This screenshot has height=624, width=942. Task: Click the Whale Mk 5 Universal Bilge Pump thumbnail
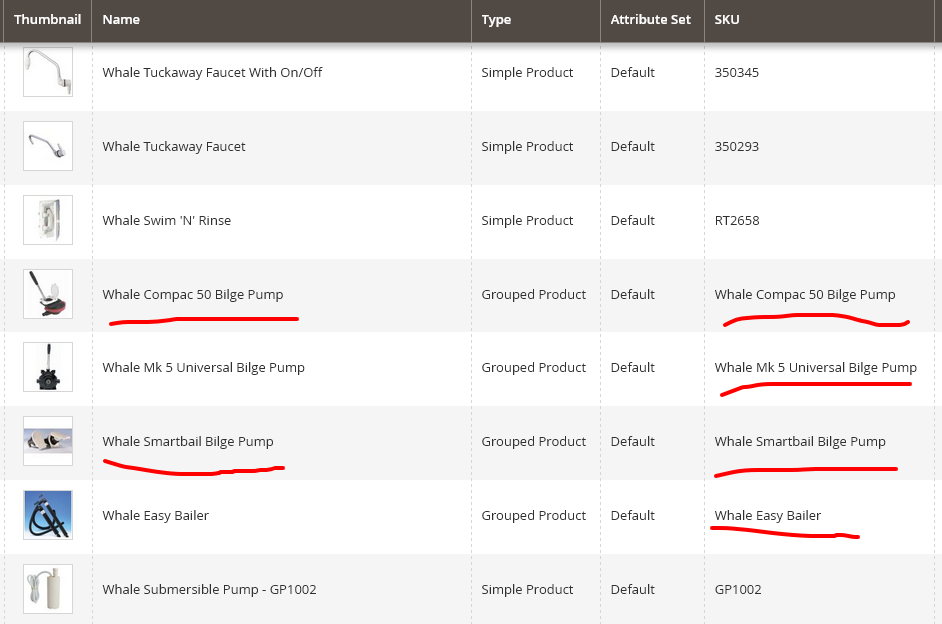(47, 367)
